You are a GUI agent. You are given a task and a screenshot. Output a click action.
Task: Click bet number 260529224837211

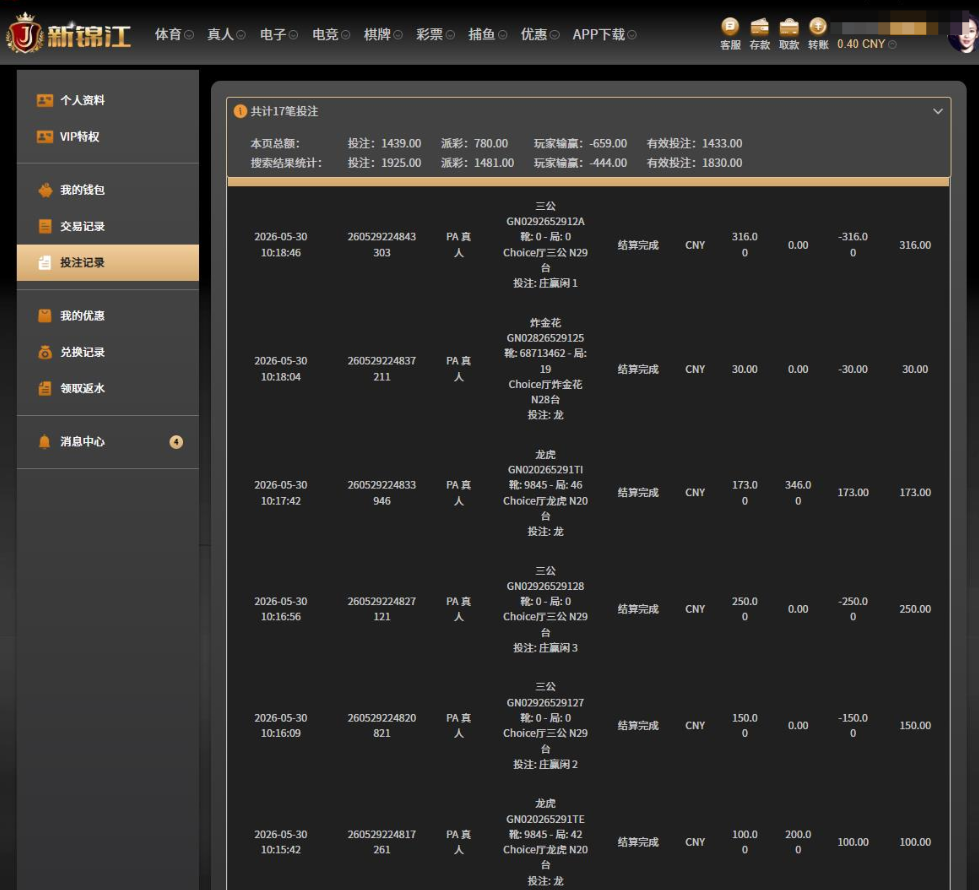tap(381, 368)
